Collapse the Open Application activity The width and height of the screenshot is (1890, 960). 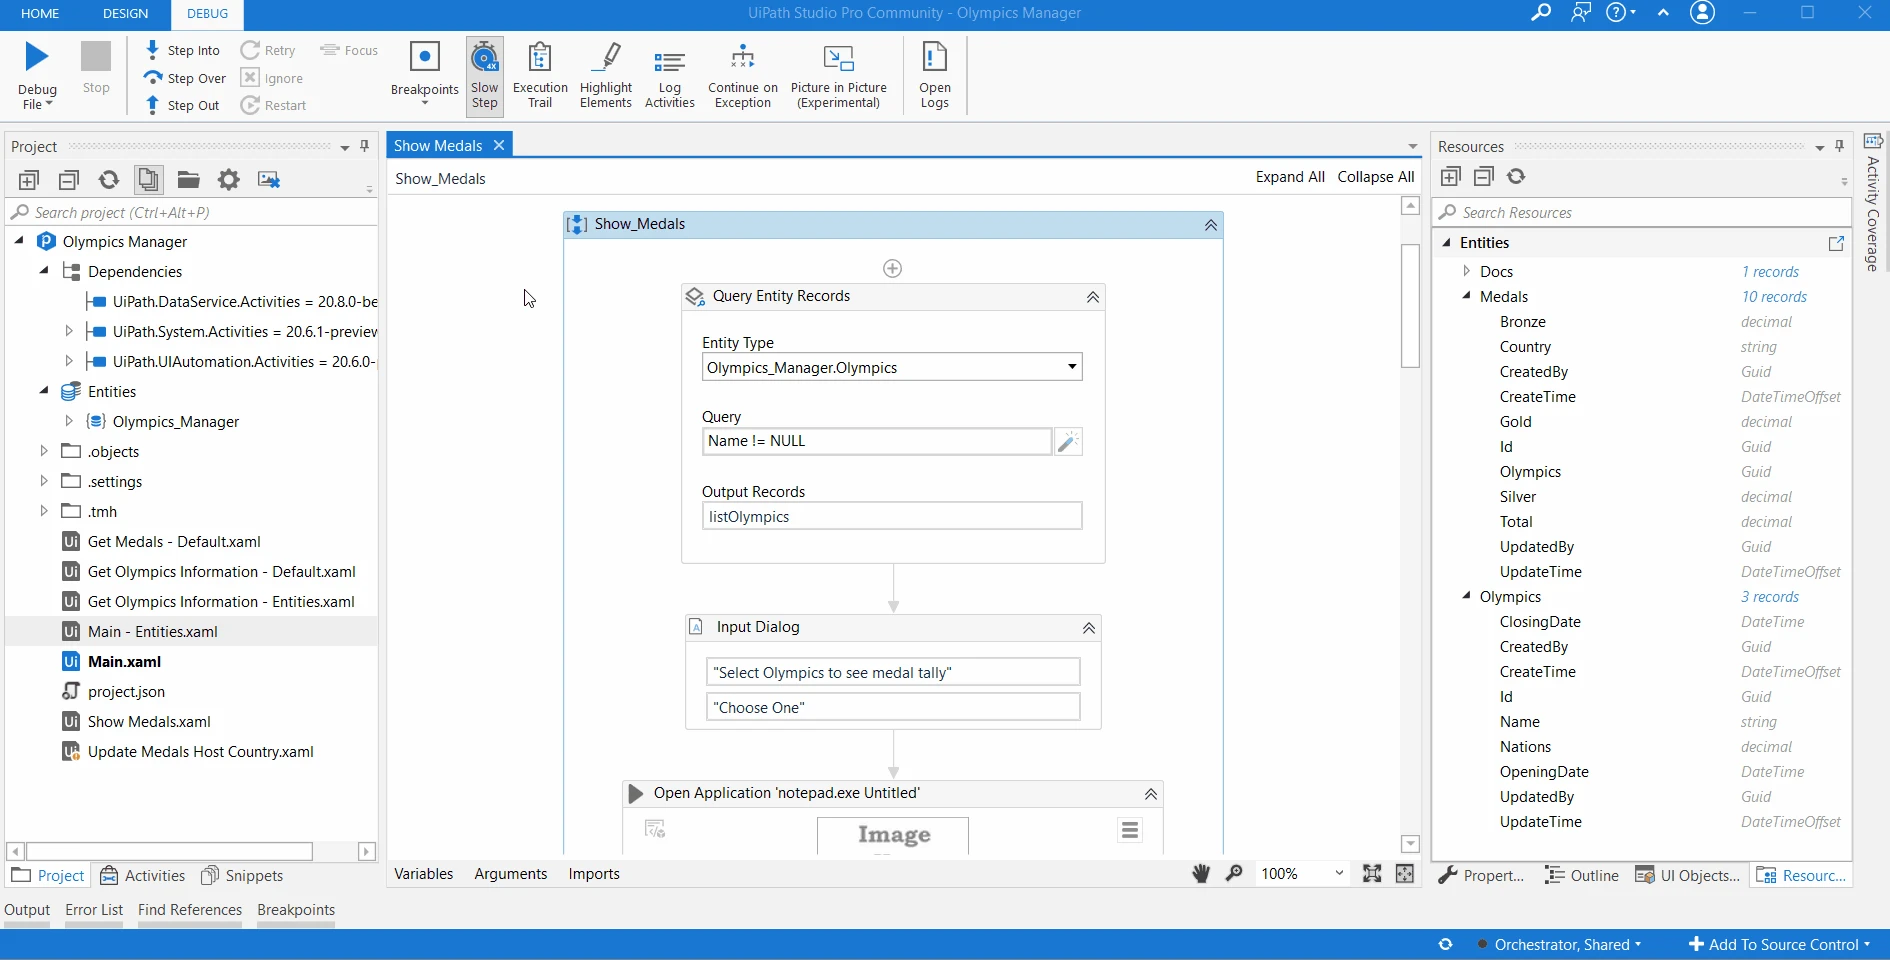[1151, 794]
